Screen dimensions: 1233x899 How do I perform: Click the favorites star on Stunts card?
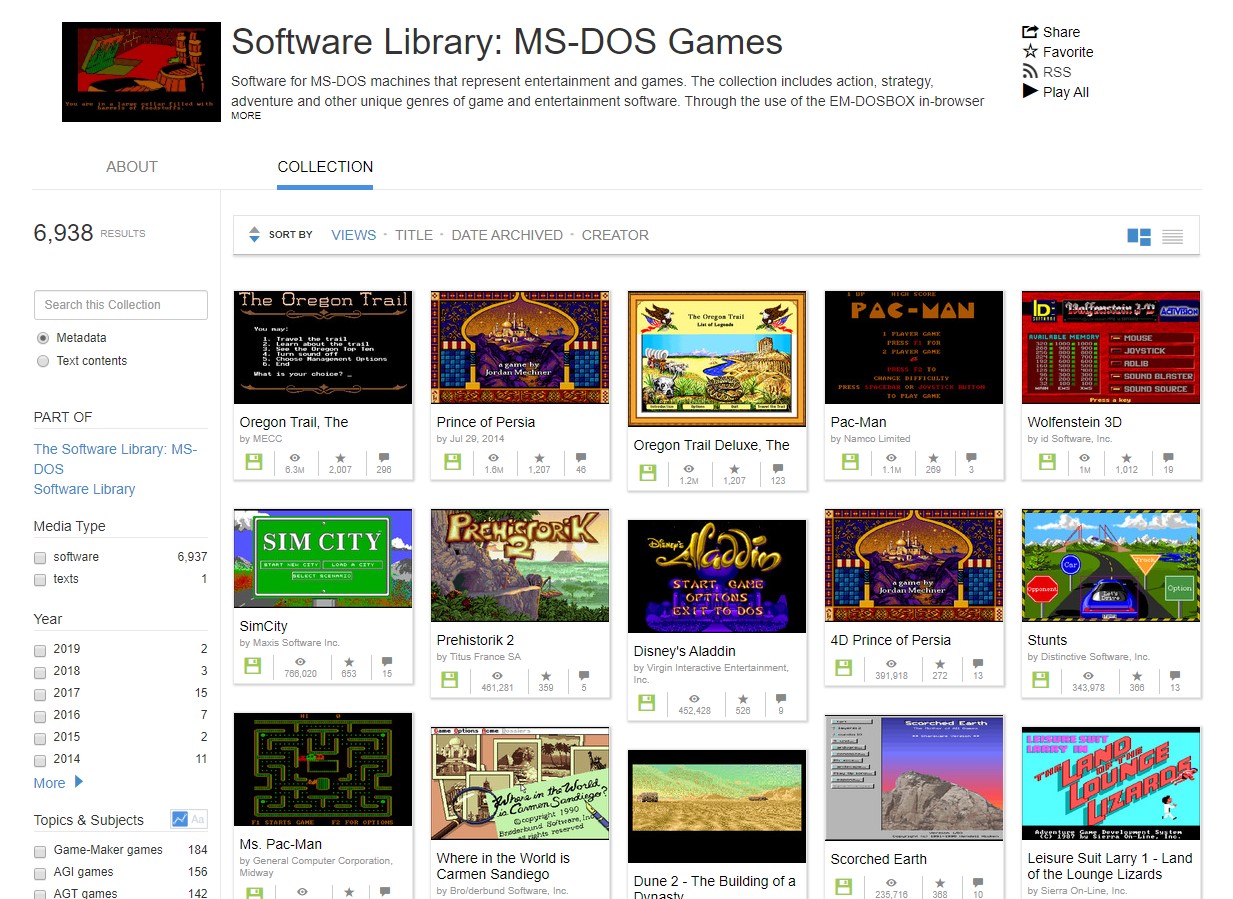coord(1136,675)
